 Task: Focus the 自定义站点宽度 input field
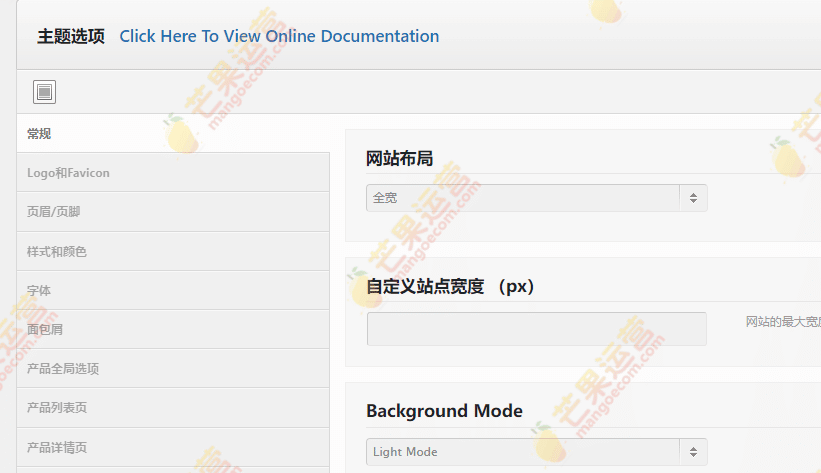tap(537, 329)
